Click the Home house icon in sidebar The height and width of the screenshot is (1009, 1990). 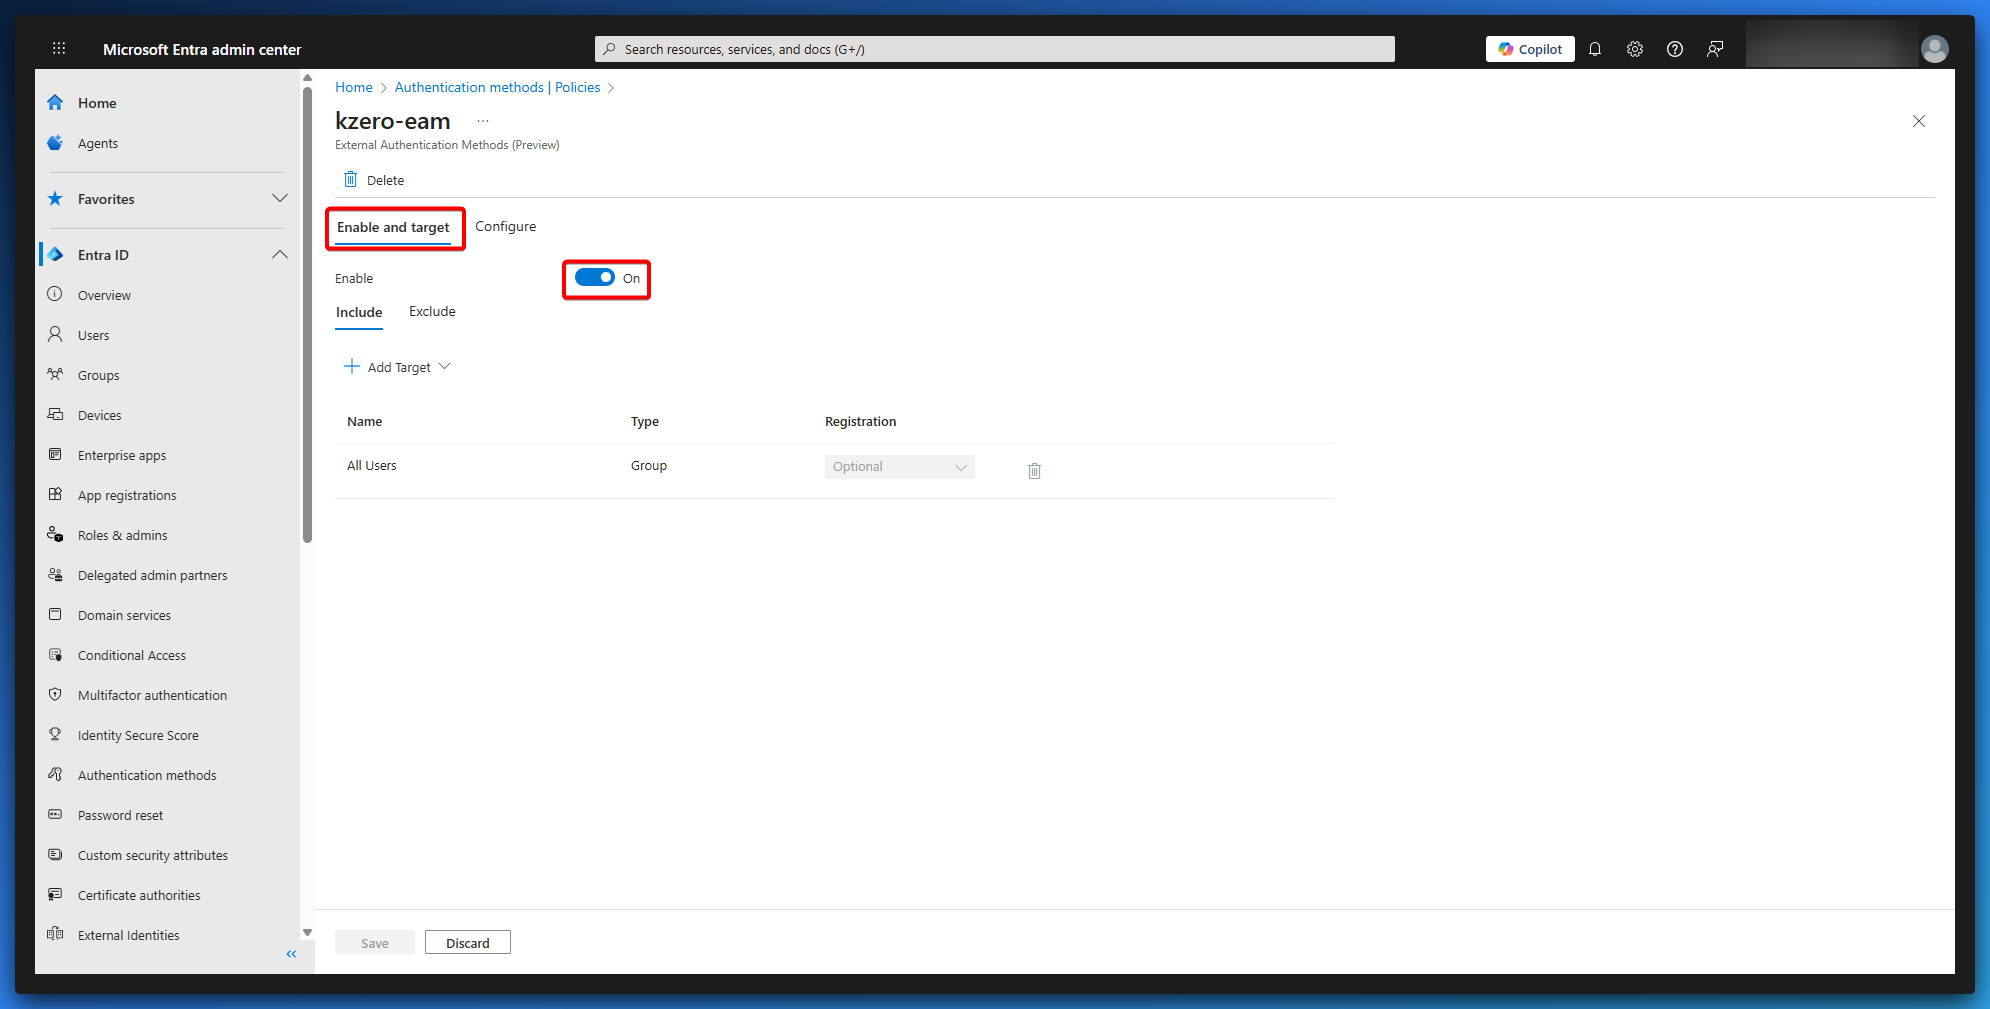pyautogui.click(x=55, y=103)
